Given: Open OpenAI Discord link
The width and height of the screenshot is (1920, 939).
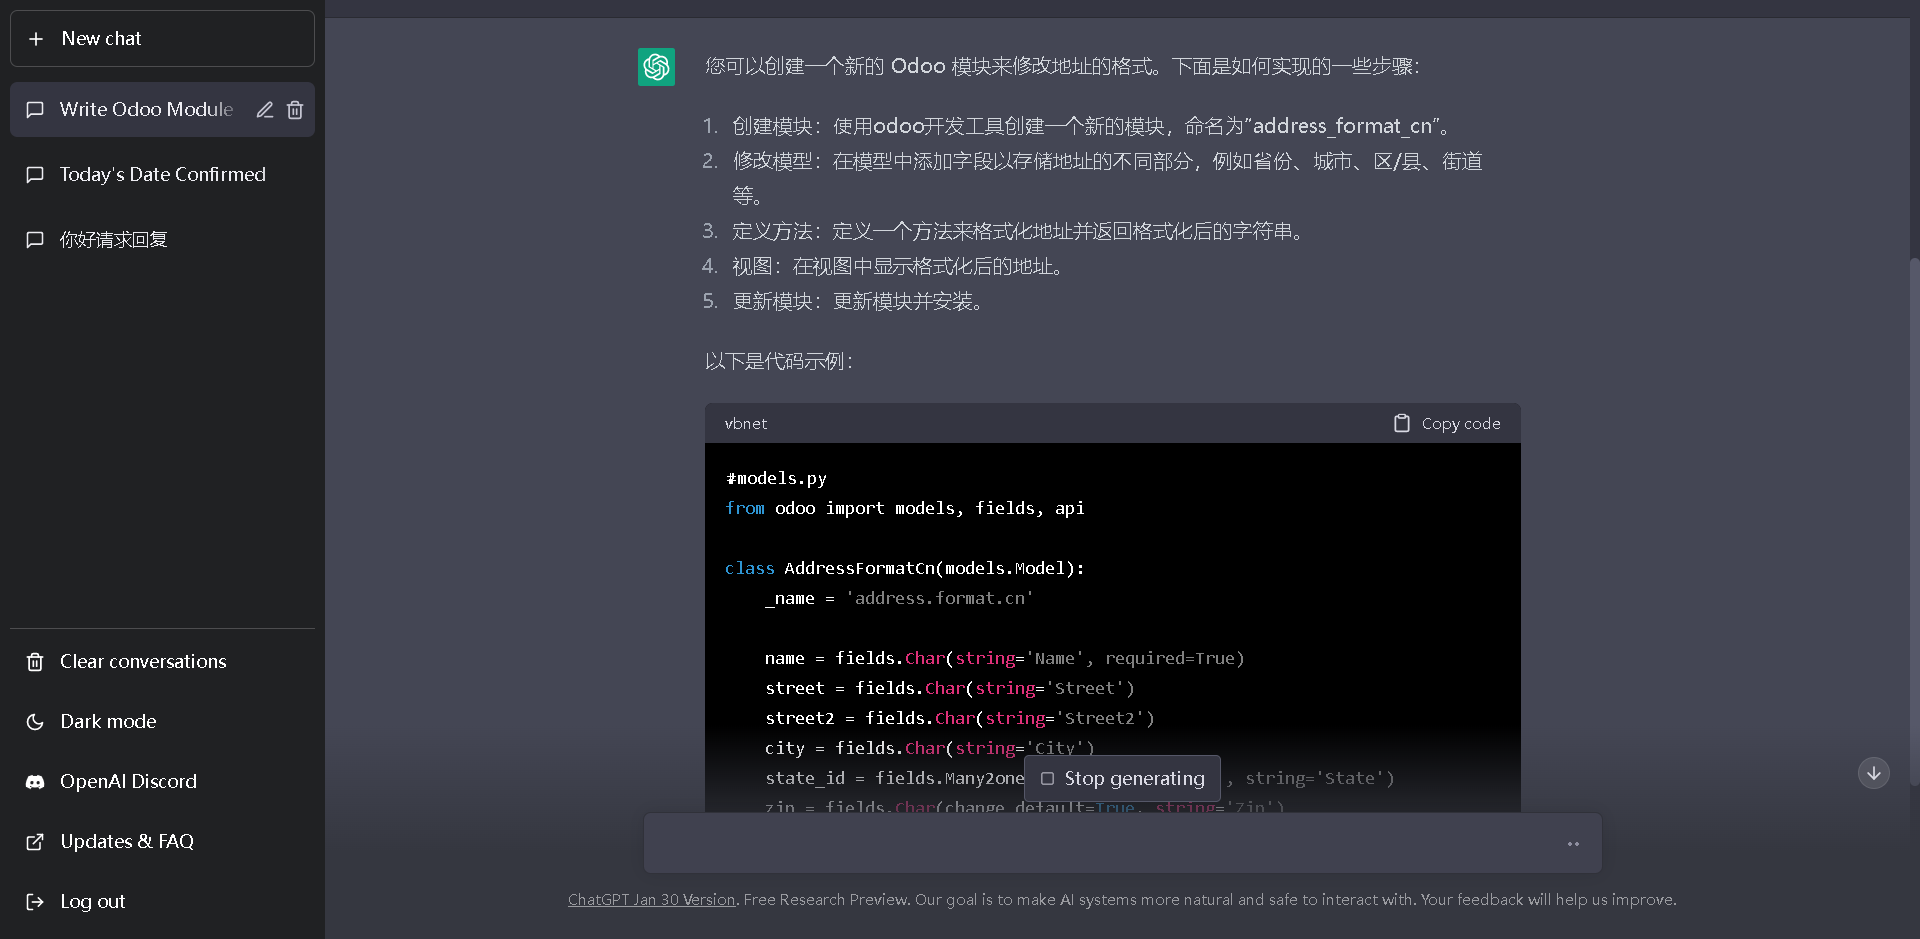Looking at the screenshot, I should coord(162,782).
